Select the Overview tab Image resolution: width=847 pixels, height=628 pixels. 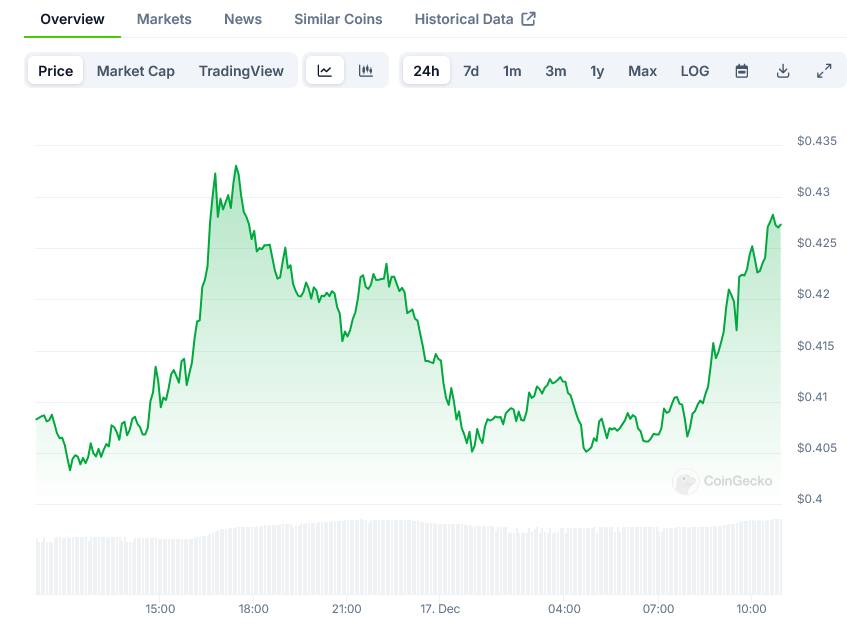(72, 19)
